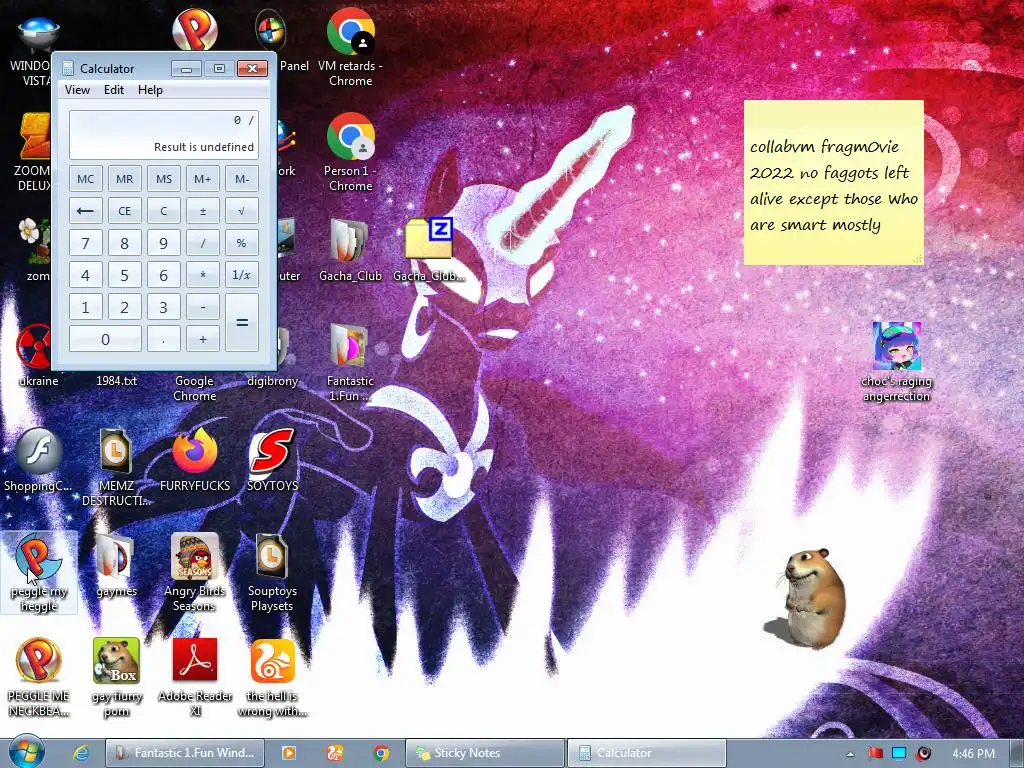This screenshot has height=768, width=1024.
Task: Launch the PEGGLE ME NECKBEA... shortcut
Action: pos(39,678)
